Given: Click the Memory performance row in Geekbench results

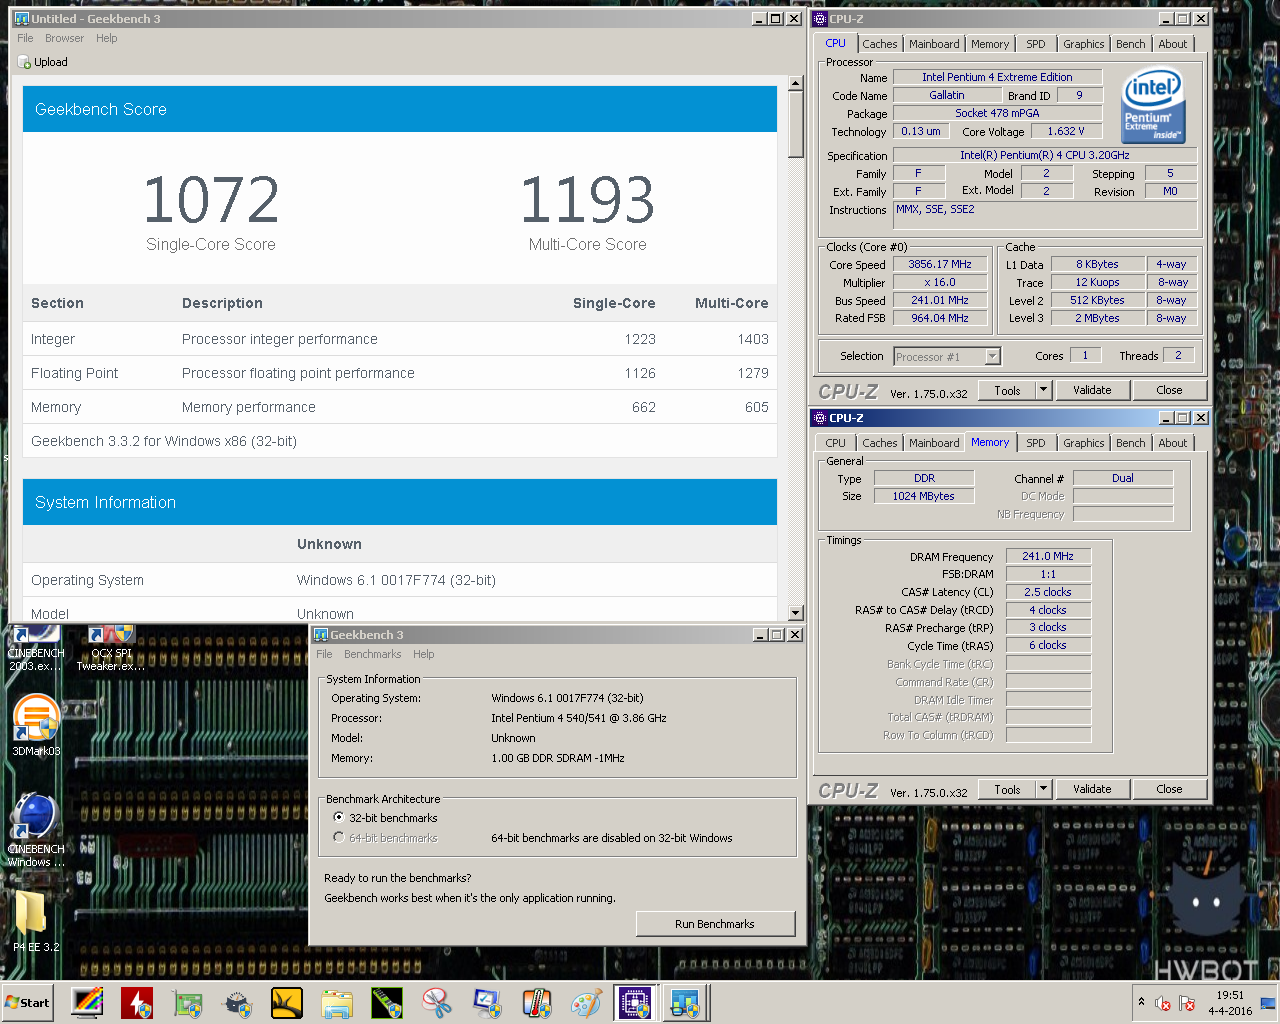Looking at the screenshot, I should 400,407.
